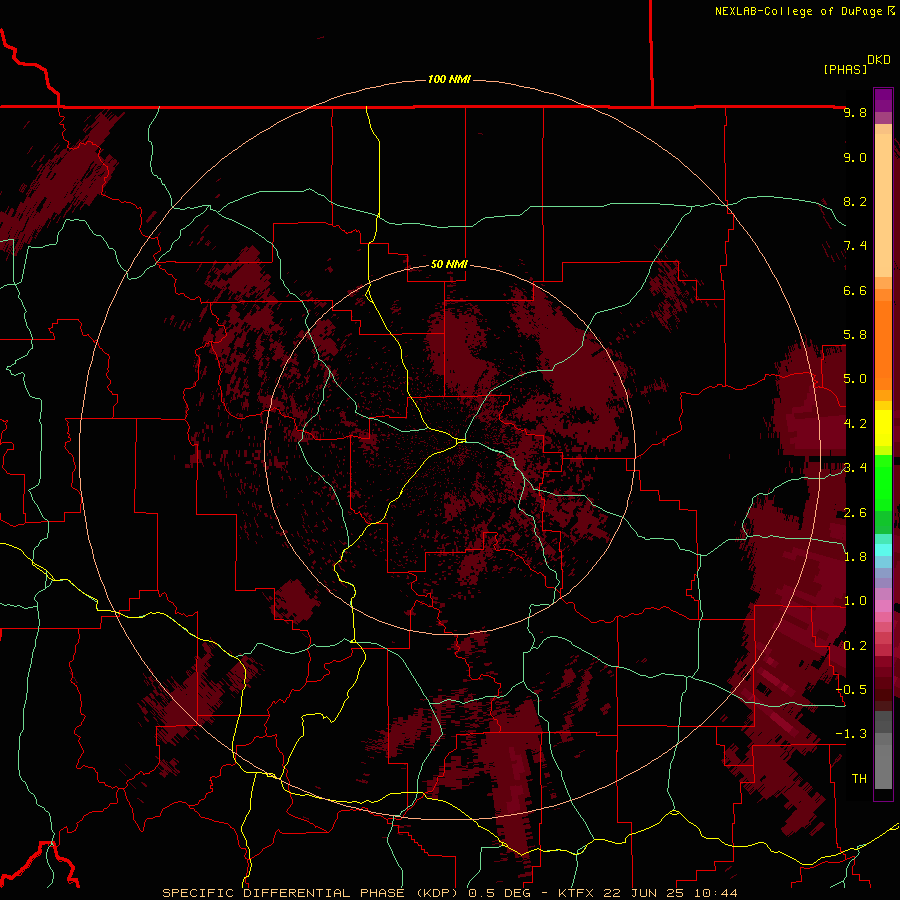Click the 5.8 legend value

pos(855,335)
